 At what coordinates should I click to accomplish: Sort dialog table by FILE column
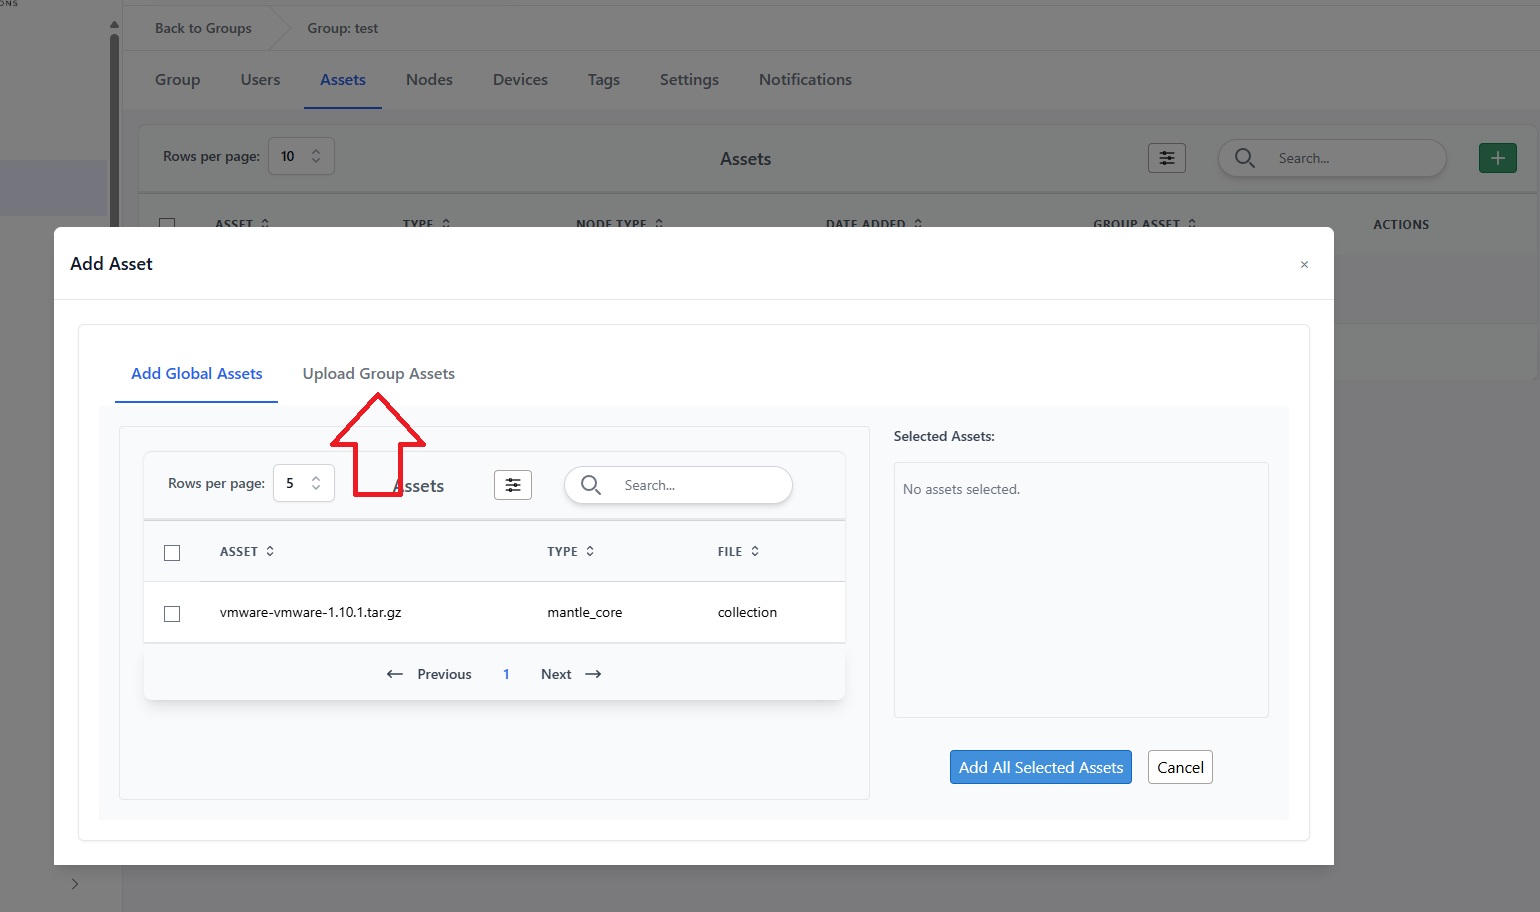(739, 552)
